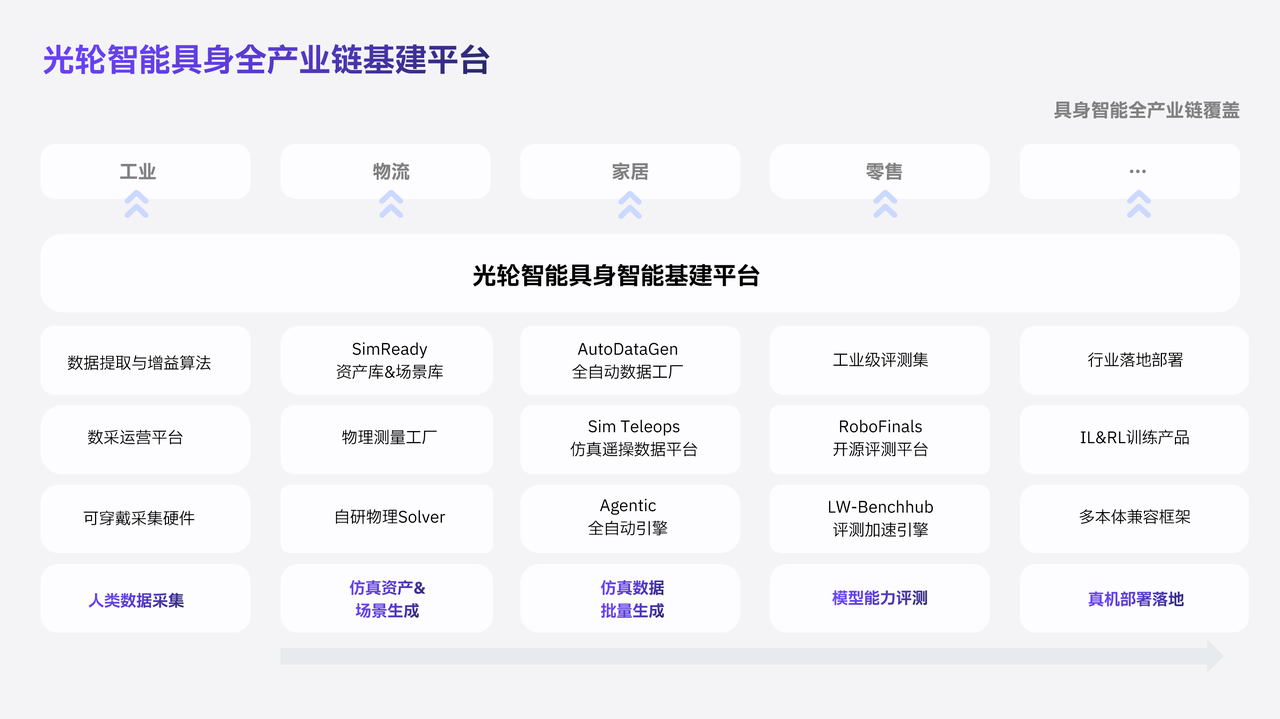
Task: Click the gray progress arrow at the bottom
Action: (x=750, y=656)
